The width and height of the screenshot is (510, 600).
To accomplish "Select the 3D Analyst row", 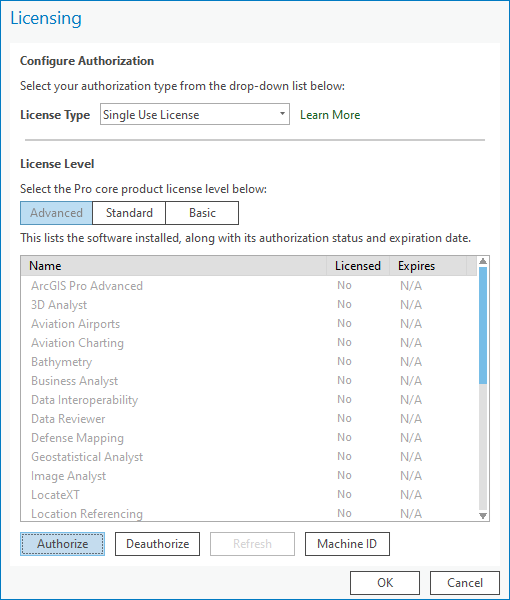I will 249,305.
